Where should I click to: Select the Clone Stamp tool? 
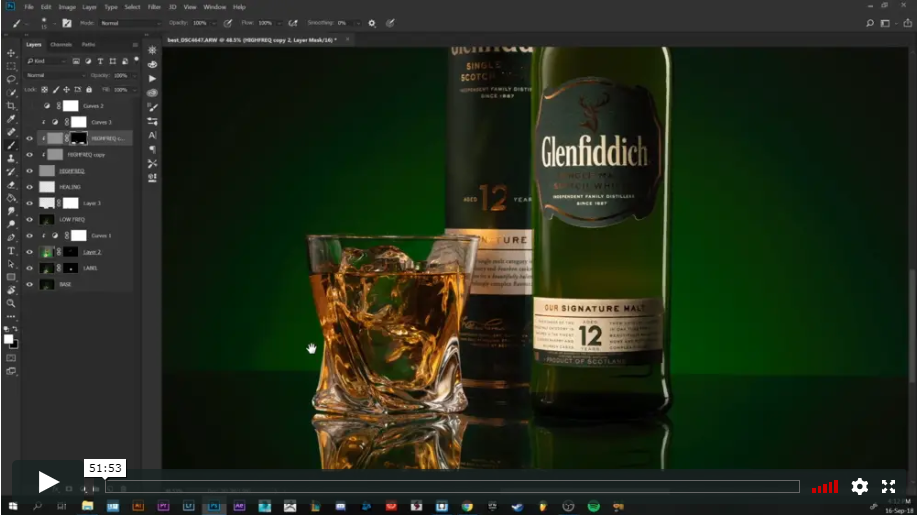(11, 158)
